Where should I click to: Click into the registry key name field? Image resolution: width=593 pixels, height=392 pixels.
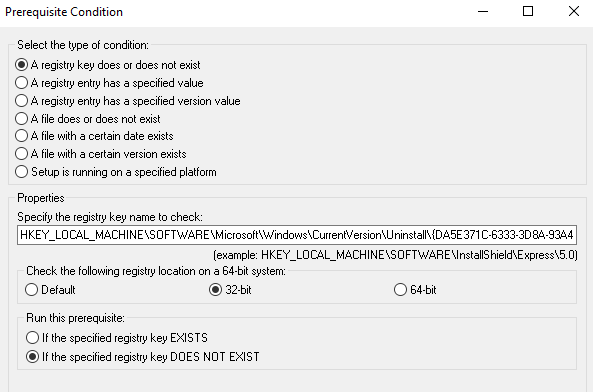click(297, 235)
